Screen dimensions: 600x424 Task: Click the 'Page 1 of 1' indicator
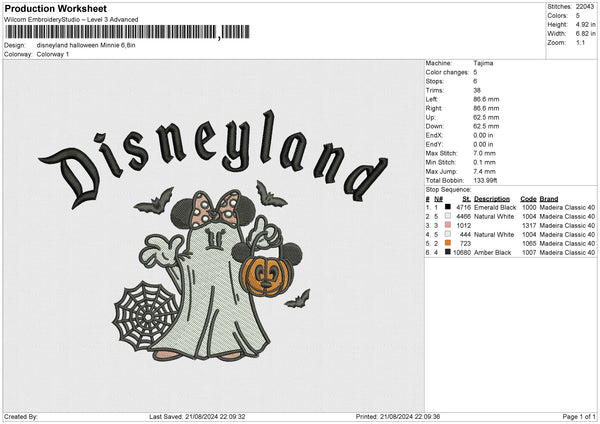[x=579, y=416]
